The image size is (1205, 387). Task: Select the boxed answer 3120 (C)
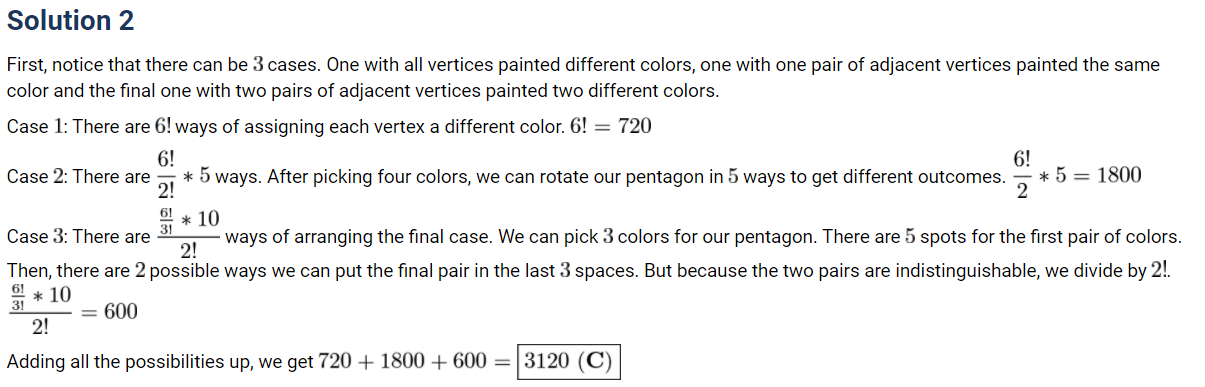[568, 361]
